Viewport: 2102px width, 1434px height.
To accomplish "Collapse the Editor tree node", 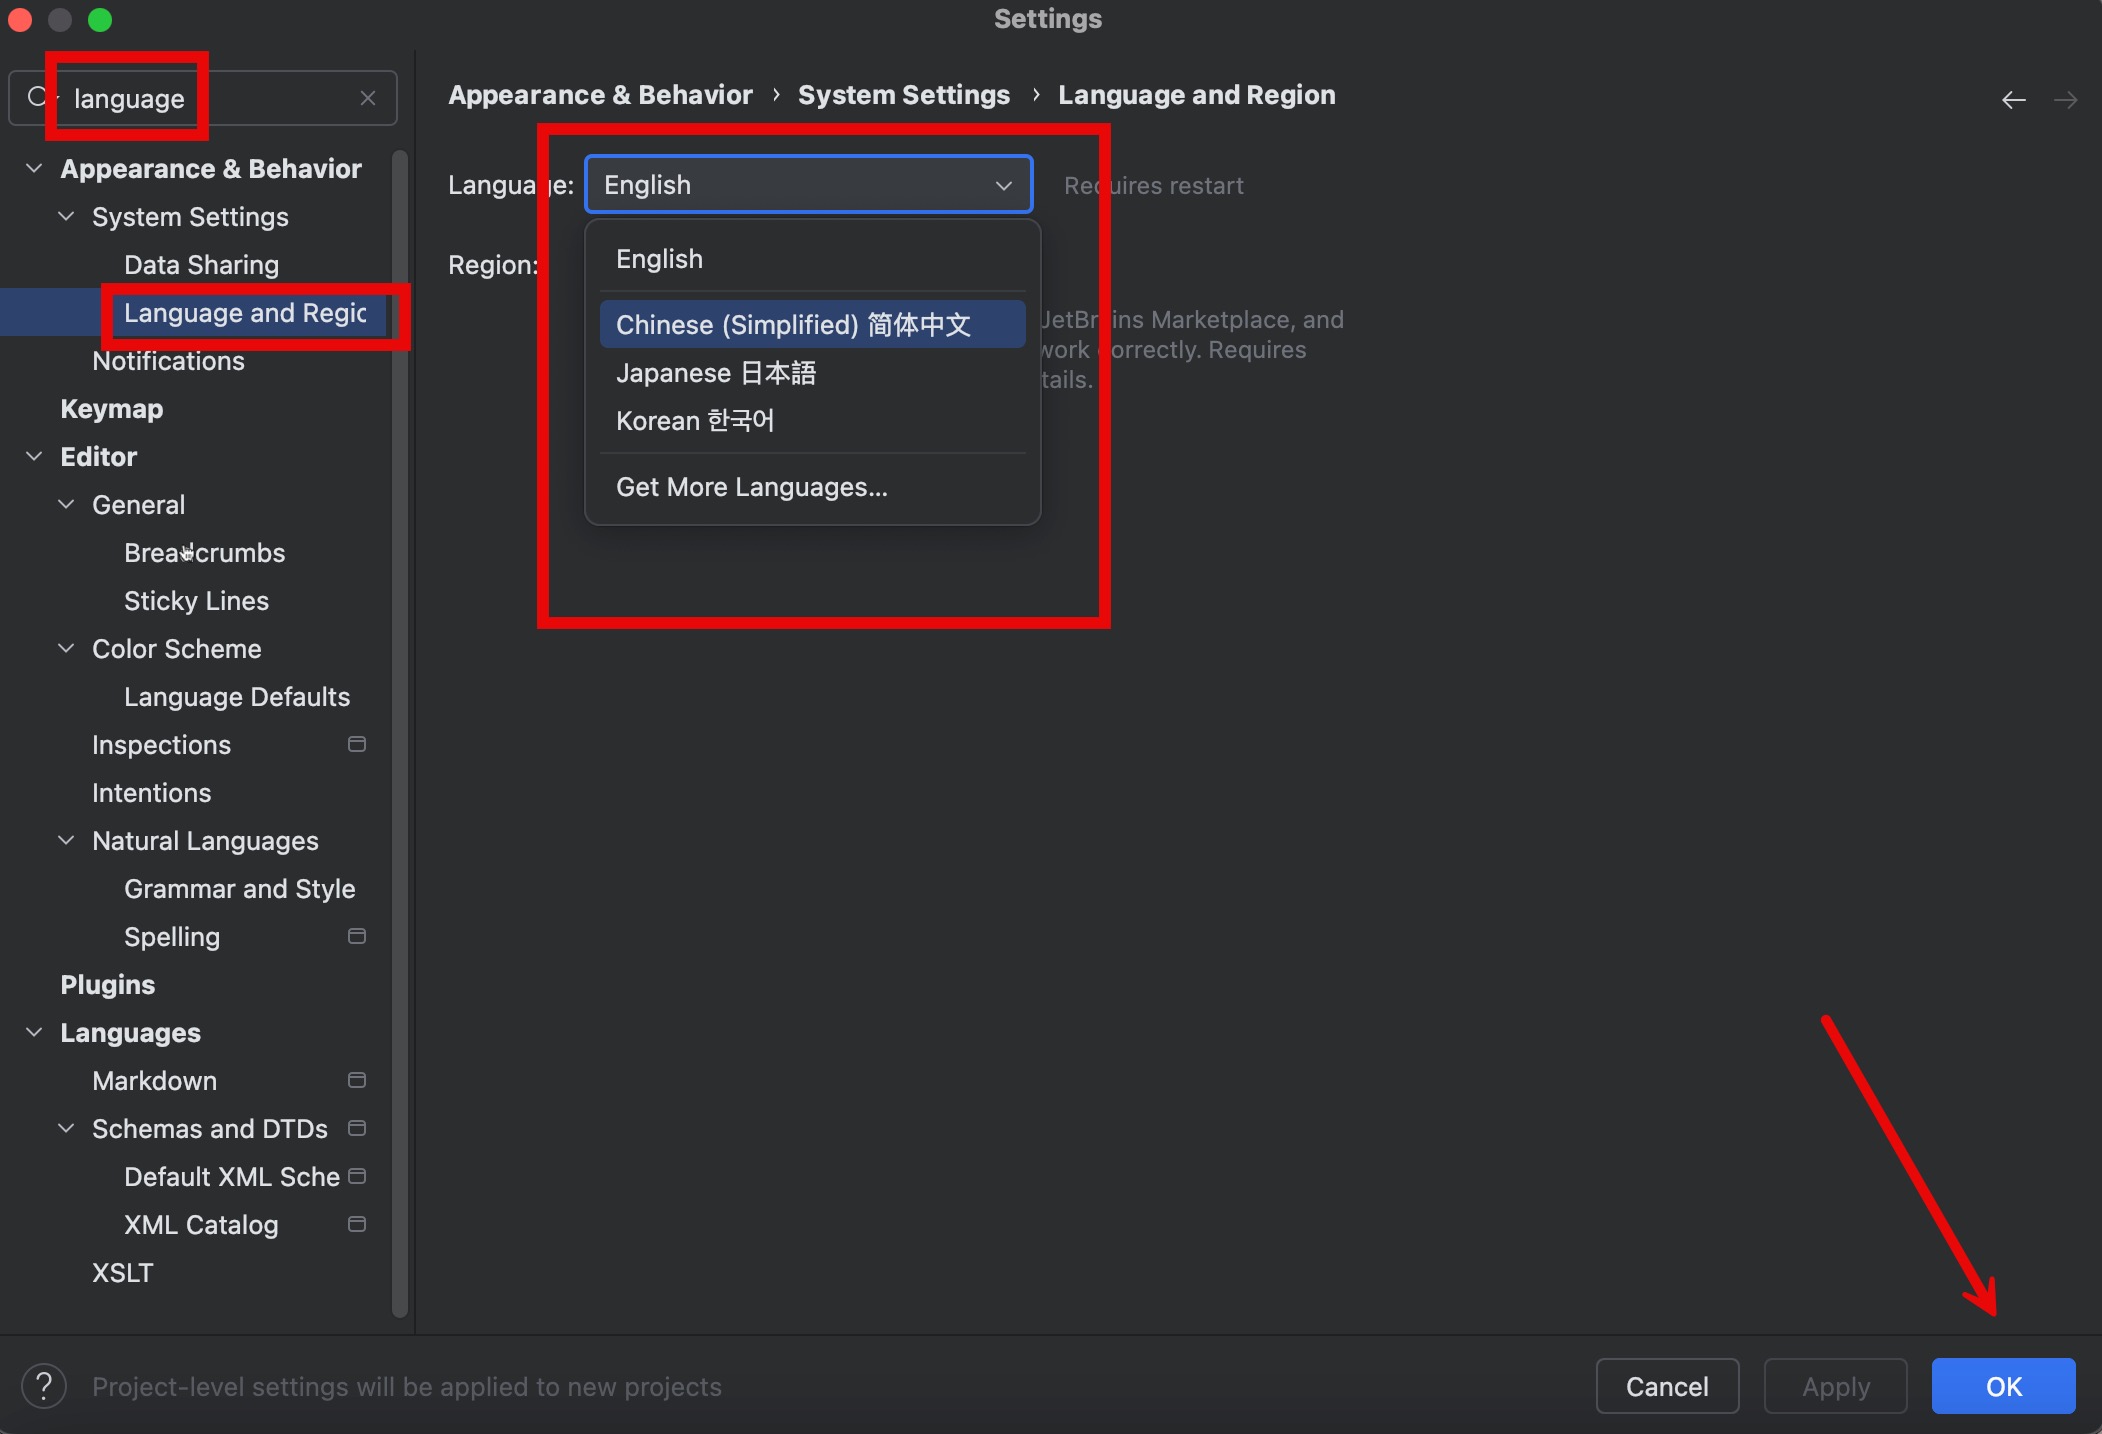I will (x=34, y=456).
